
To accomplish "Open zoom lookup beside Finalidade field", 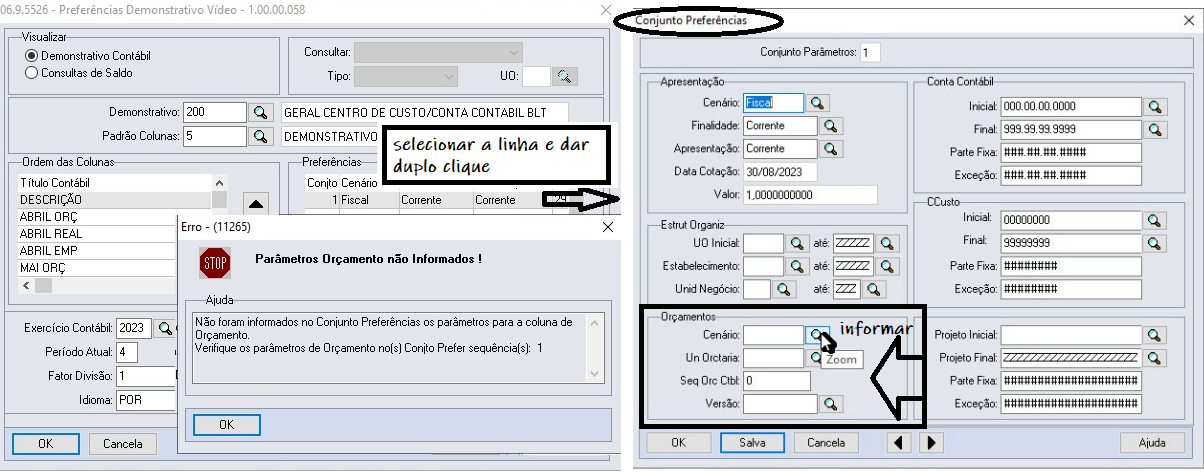I will coord(832,126).
